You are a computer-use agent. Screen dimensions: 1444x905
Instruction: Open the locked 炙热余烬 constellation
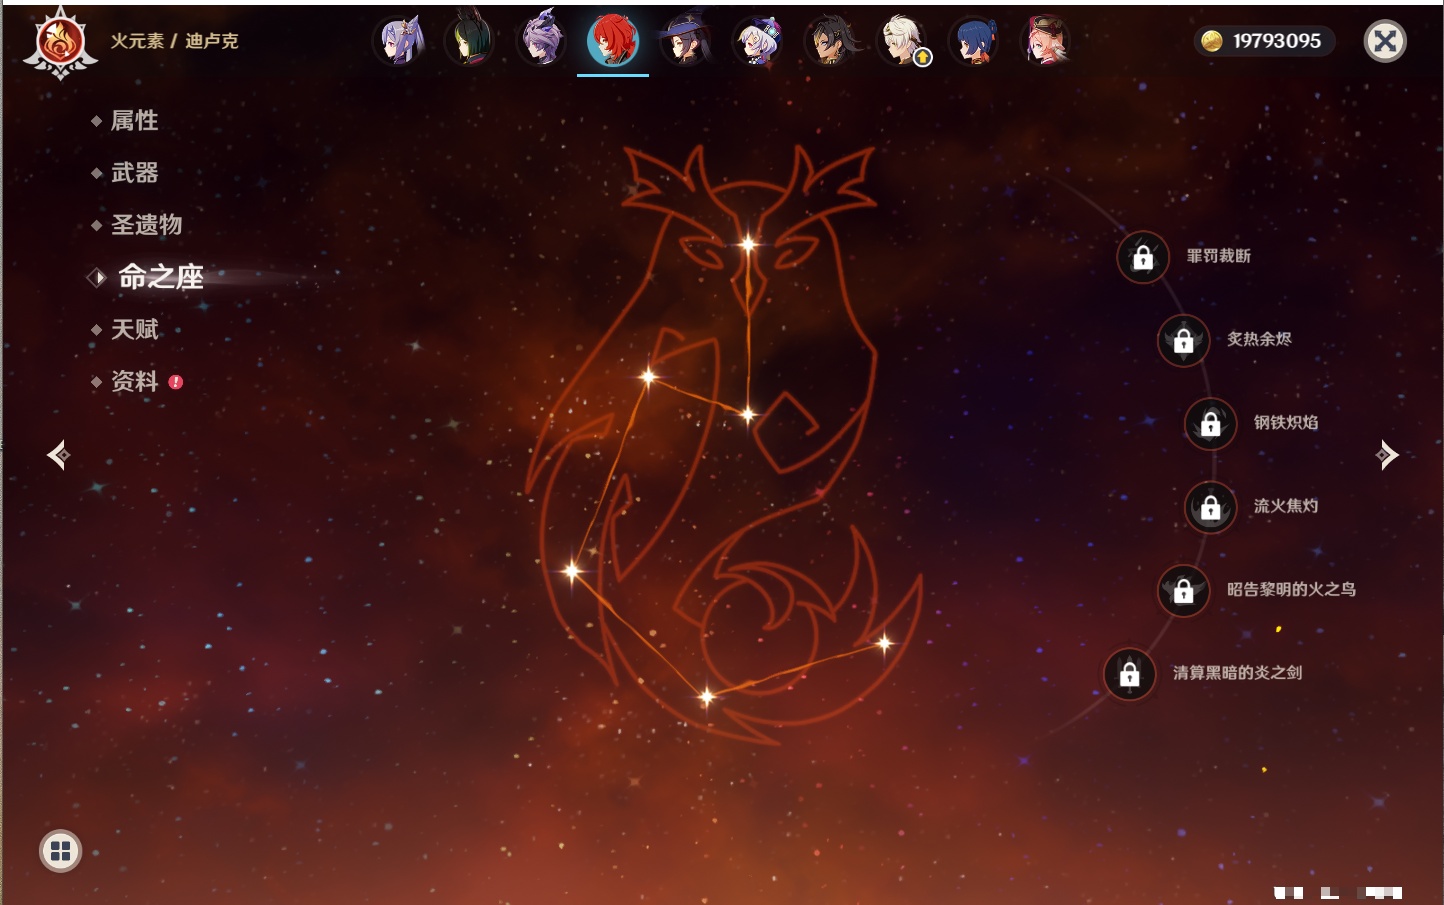[1183, 340]
